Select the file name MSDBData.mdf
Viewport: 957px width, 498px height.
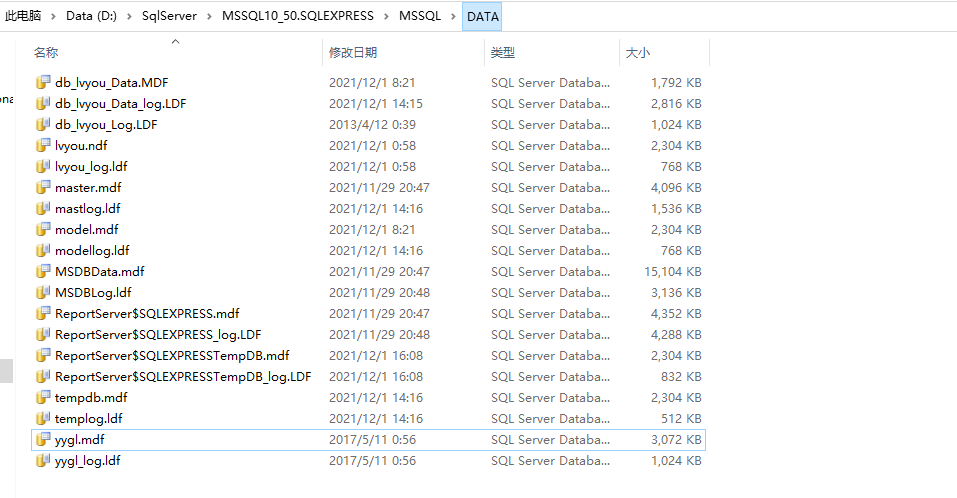tap(100, 272)
